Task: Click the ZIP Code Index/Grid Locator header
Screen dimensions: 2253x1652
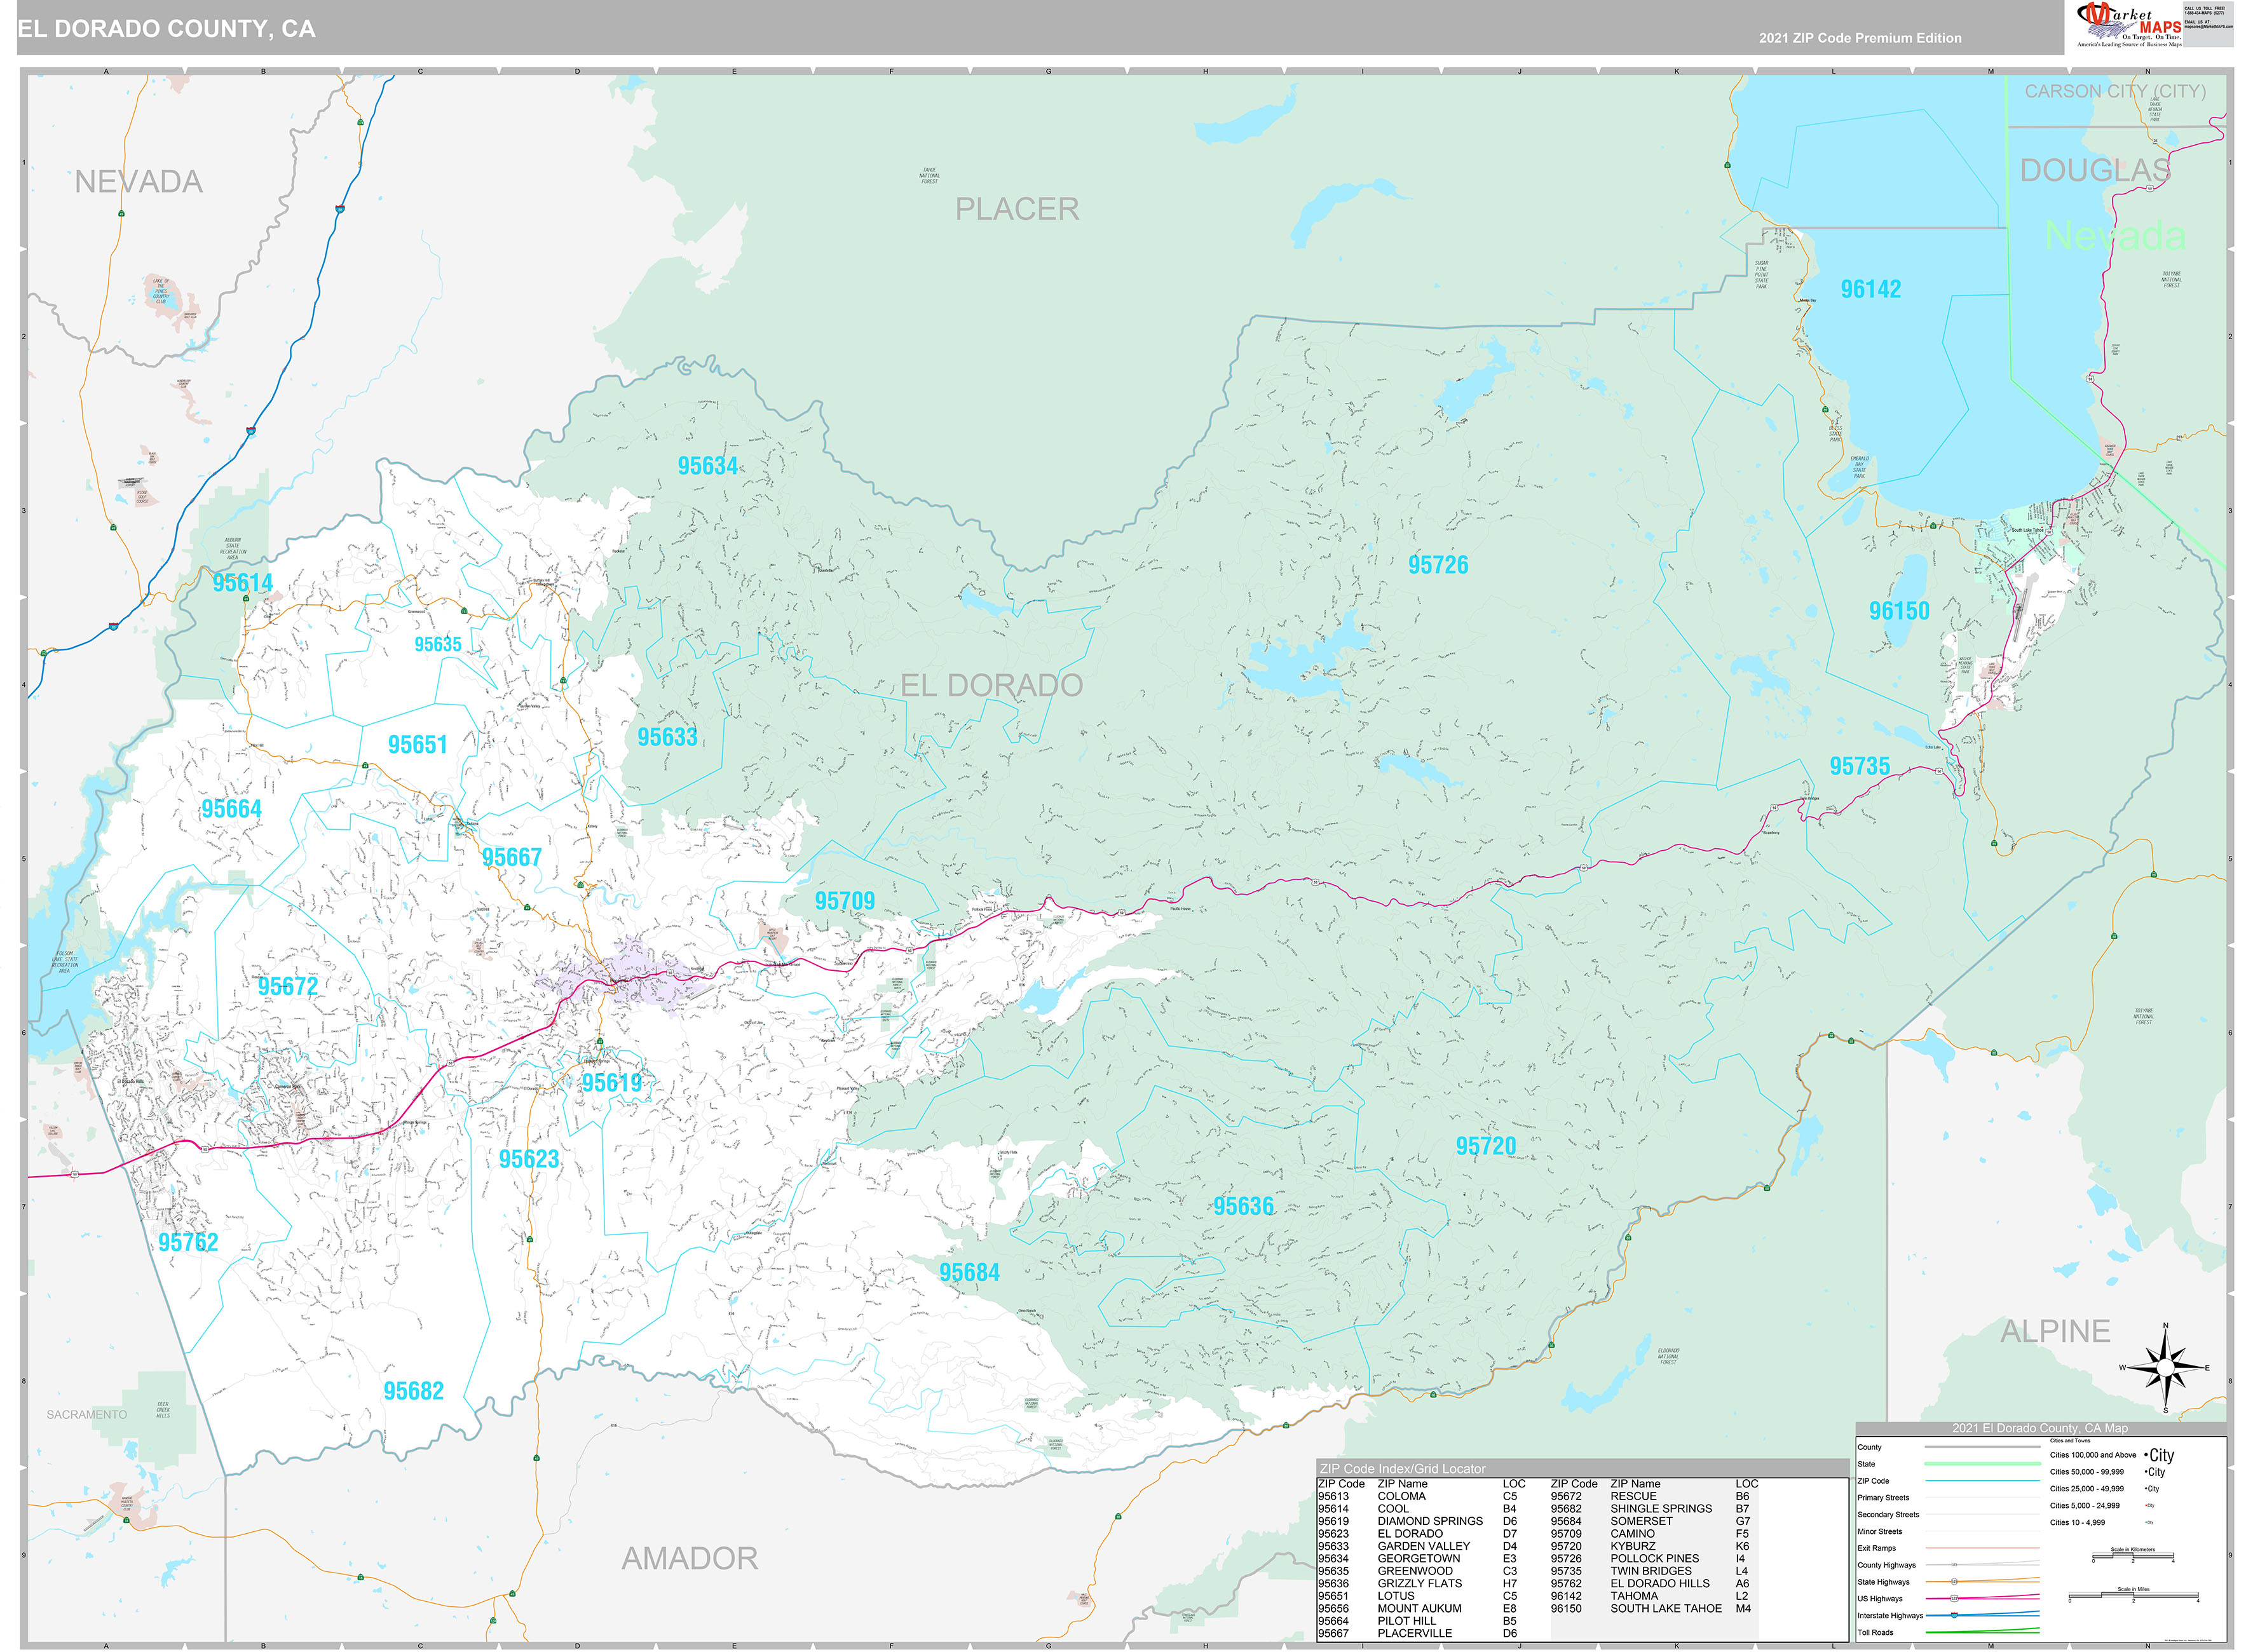Action: [x=1402, y=1468]
